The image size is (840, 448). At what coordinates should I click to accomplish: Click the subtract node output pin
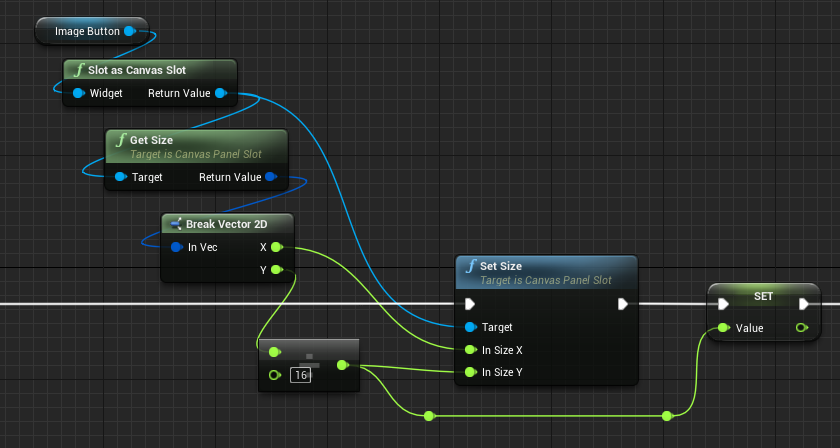(342, 365)
